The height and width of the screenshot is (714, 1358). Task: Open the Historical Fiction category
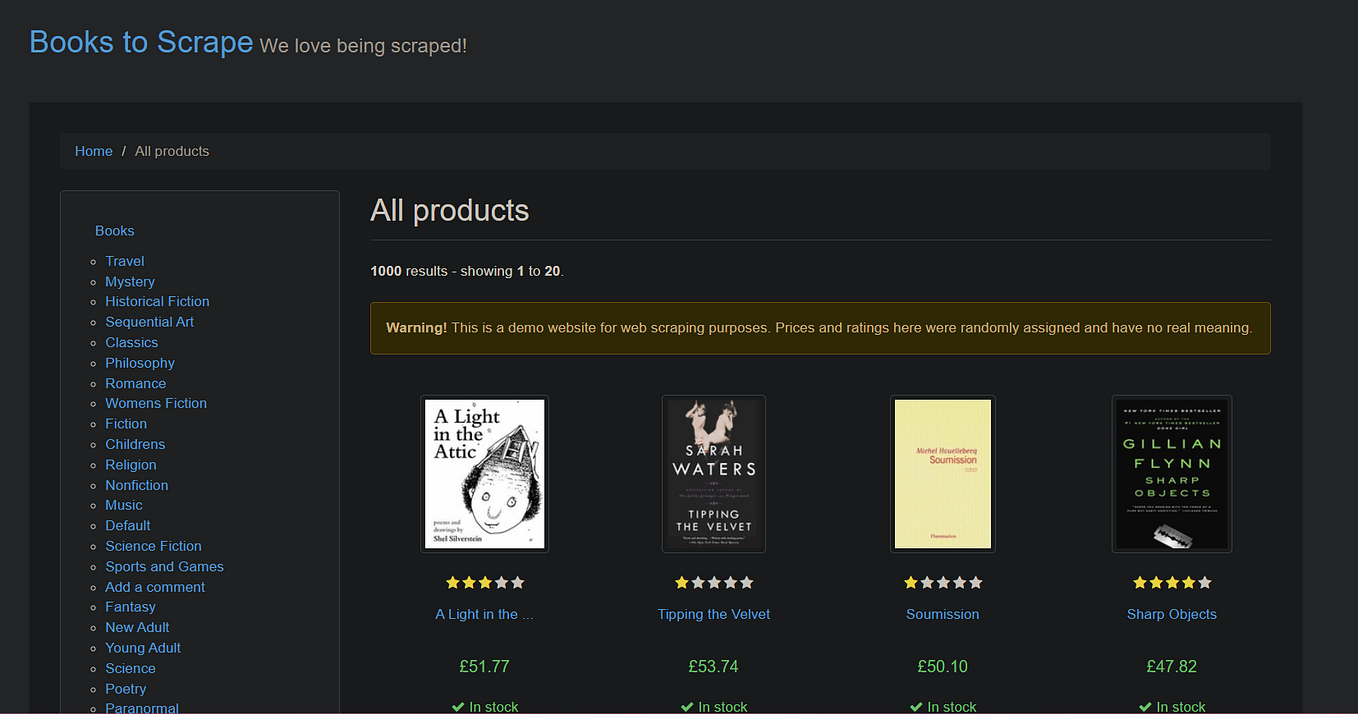point(158,301)
